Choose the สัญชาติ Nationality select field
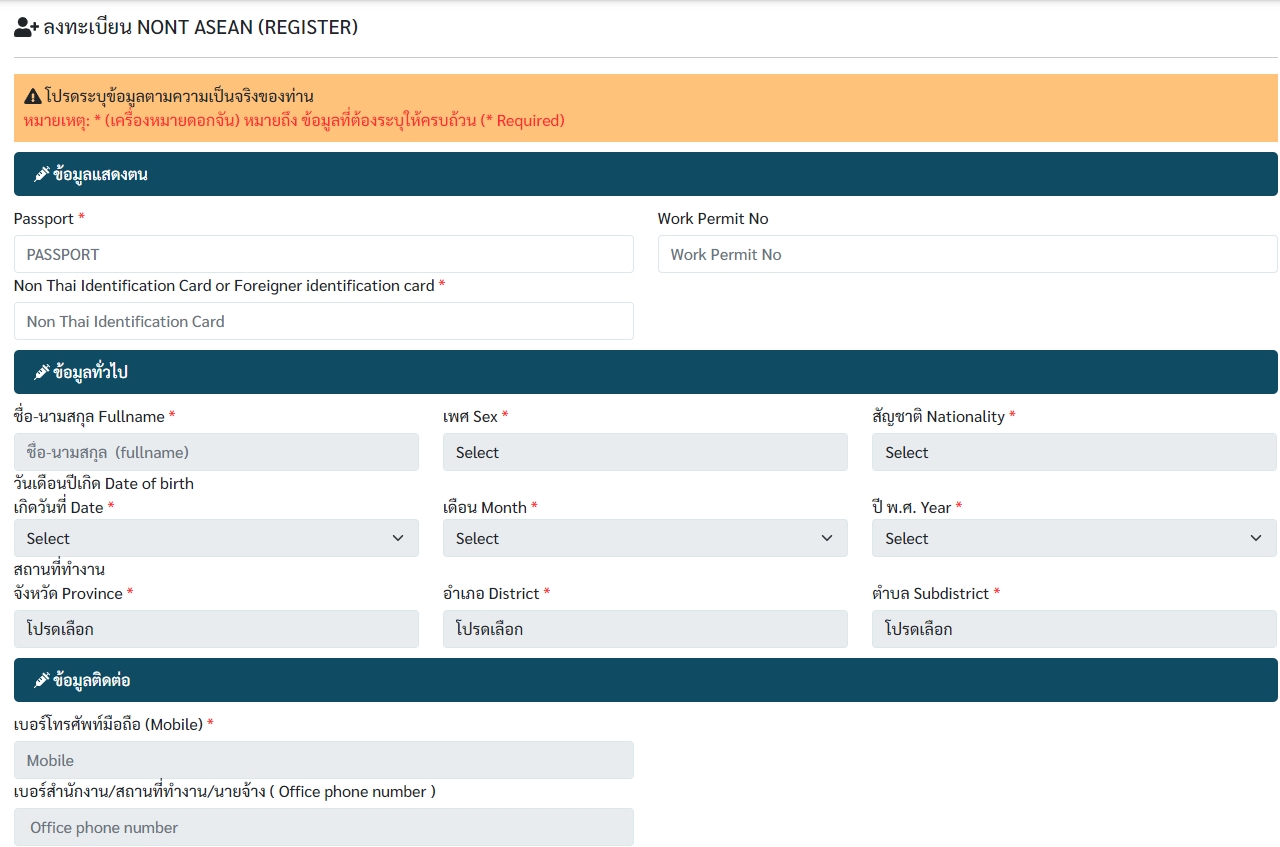 pyautogui.click(x=1074, y=452)
